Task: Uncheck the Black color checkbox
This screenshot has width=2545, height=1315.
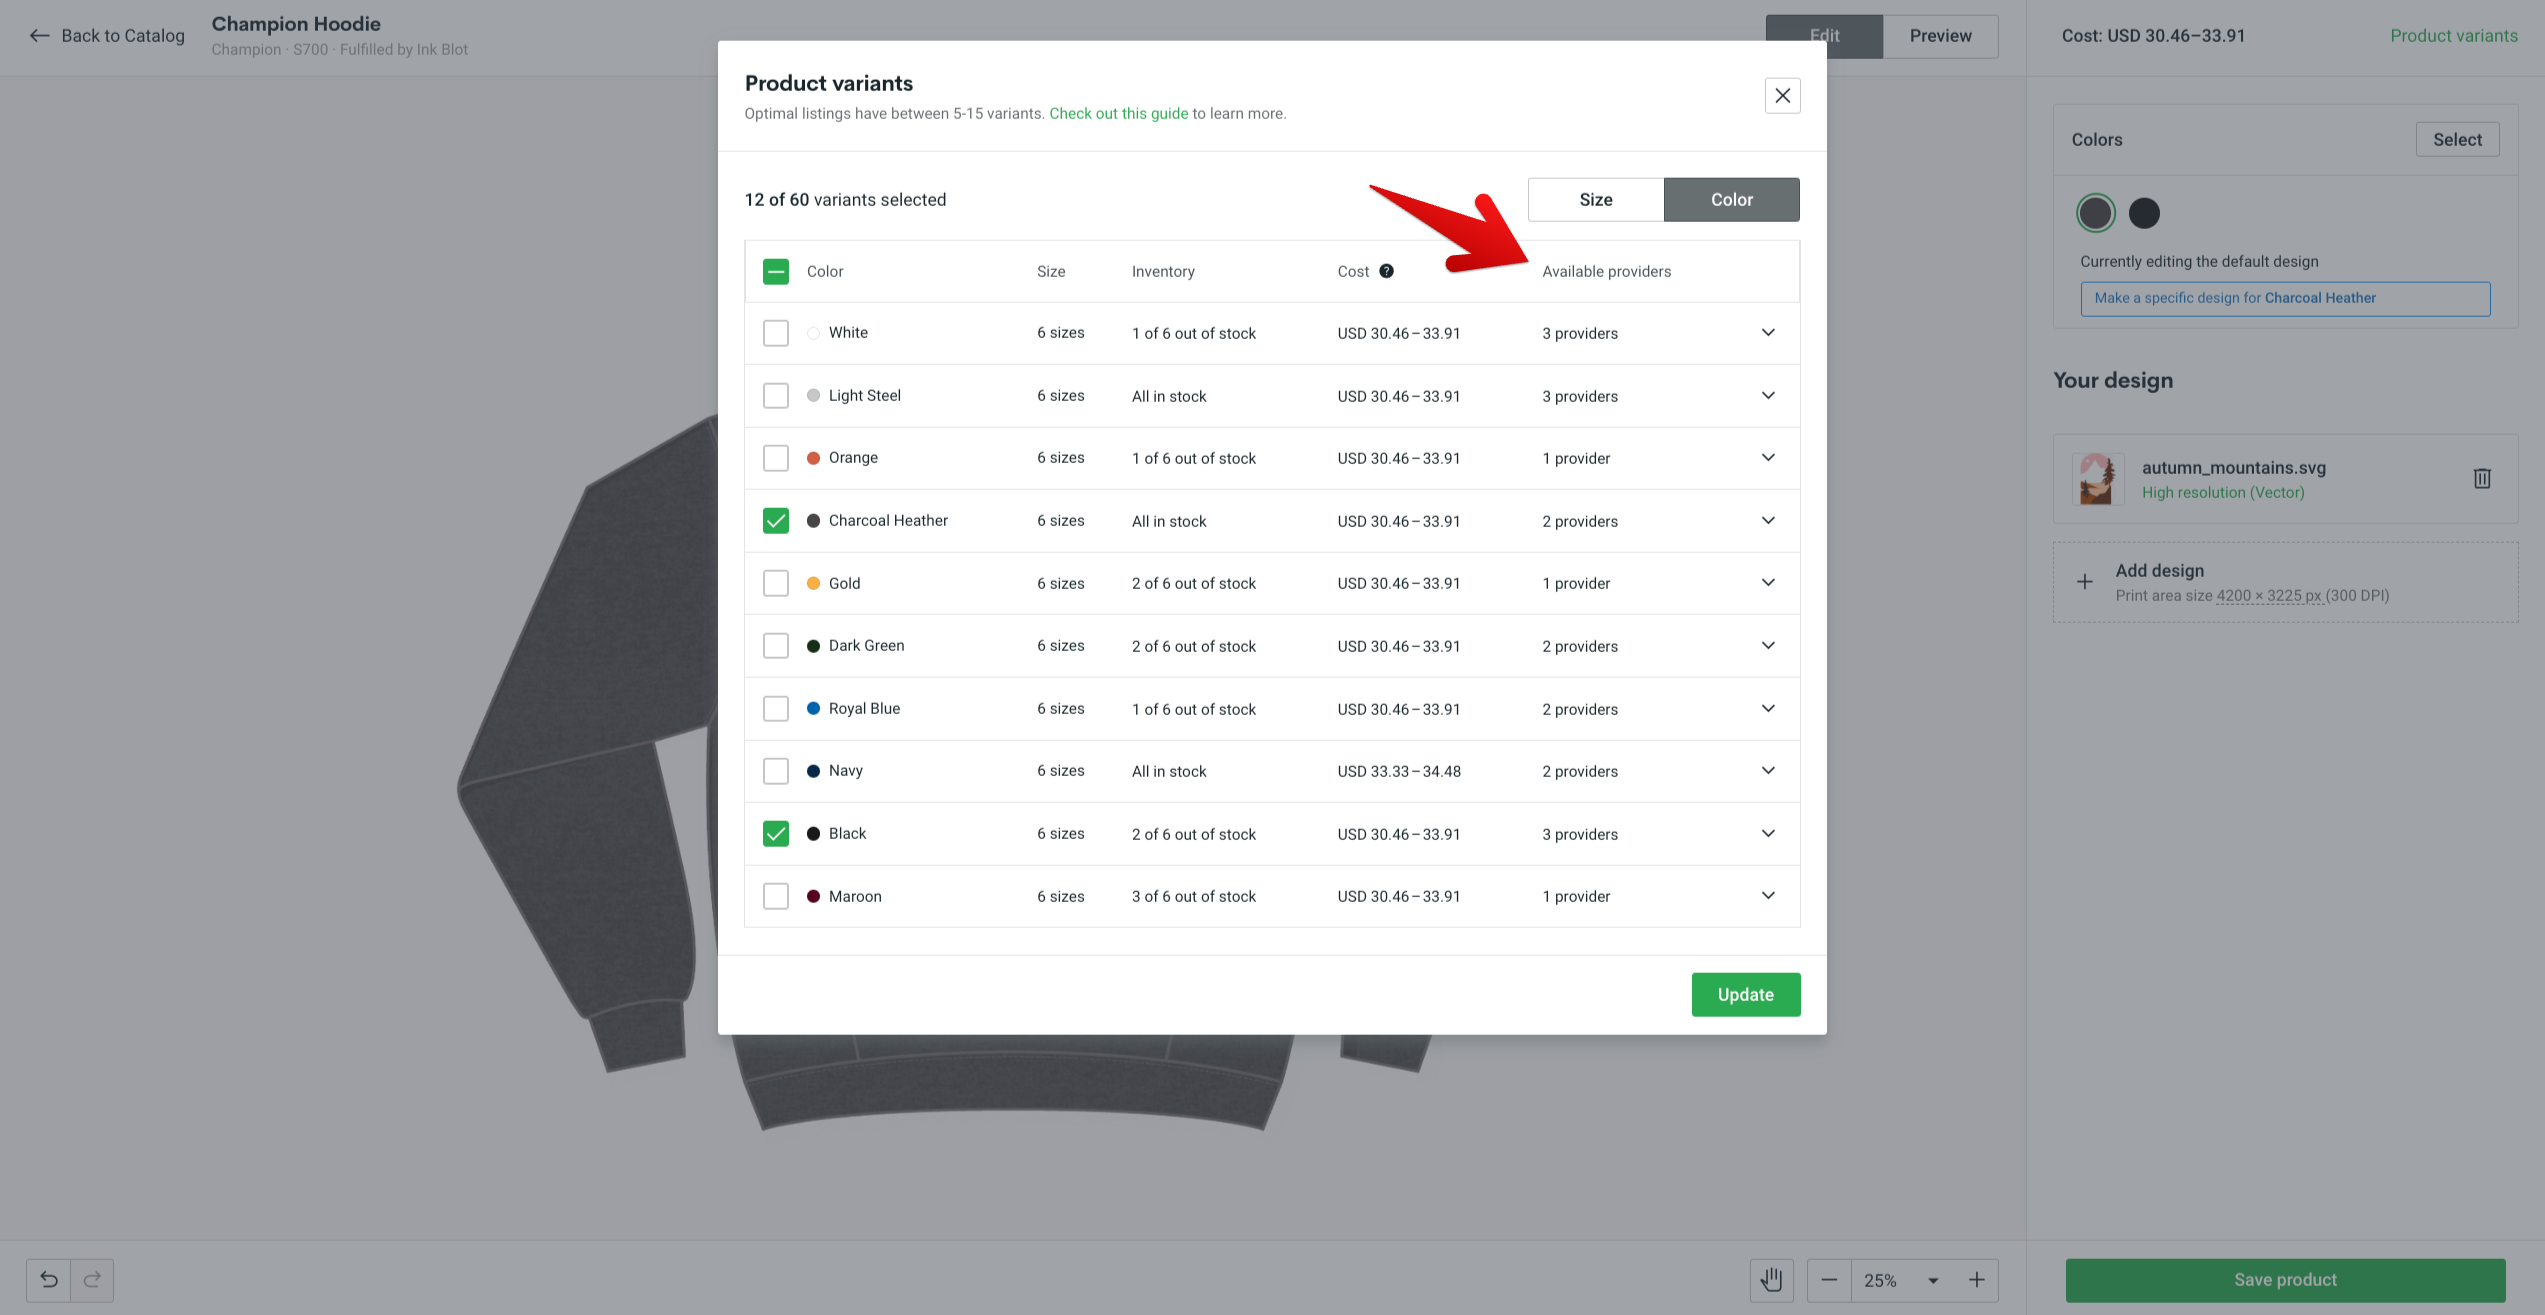Action: (x=776, y=833)
